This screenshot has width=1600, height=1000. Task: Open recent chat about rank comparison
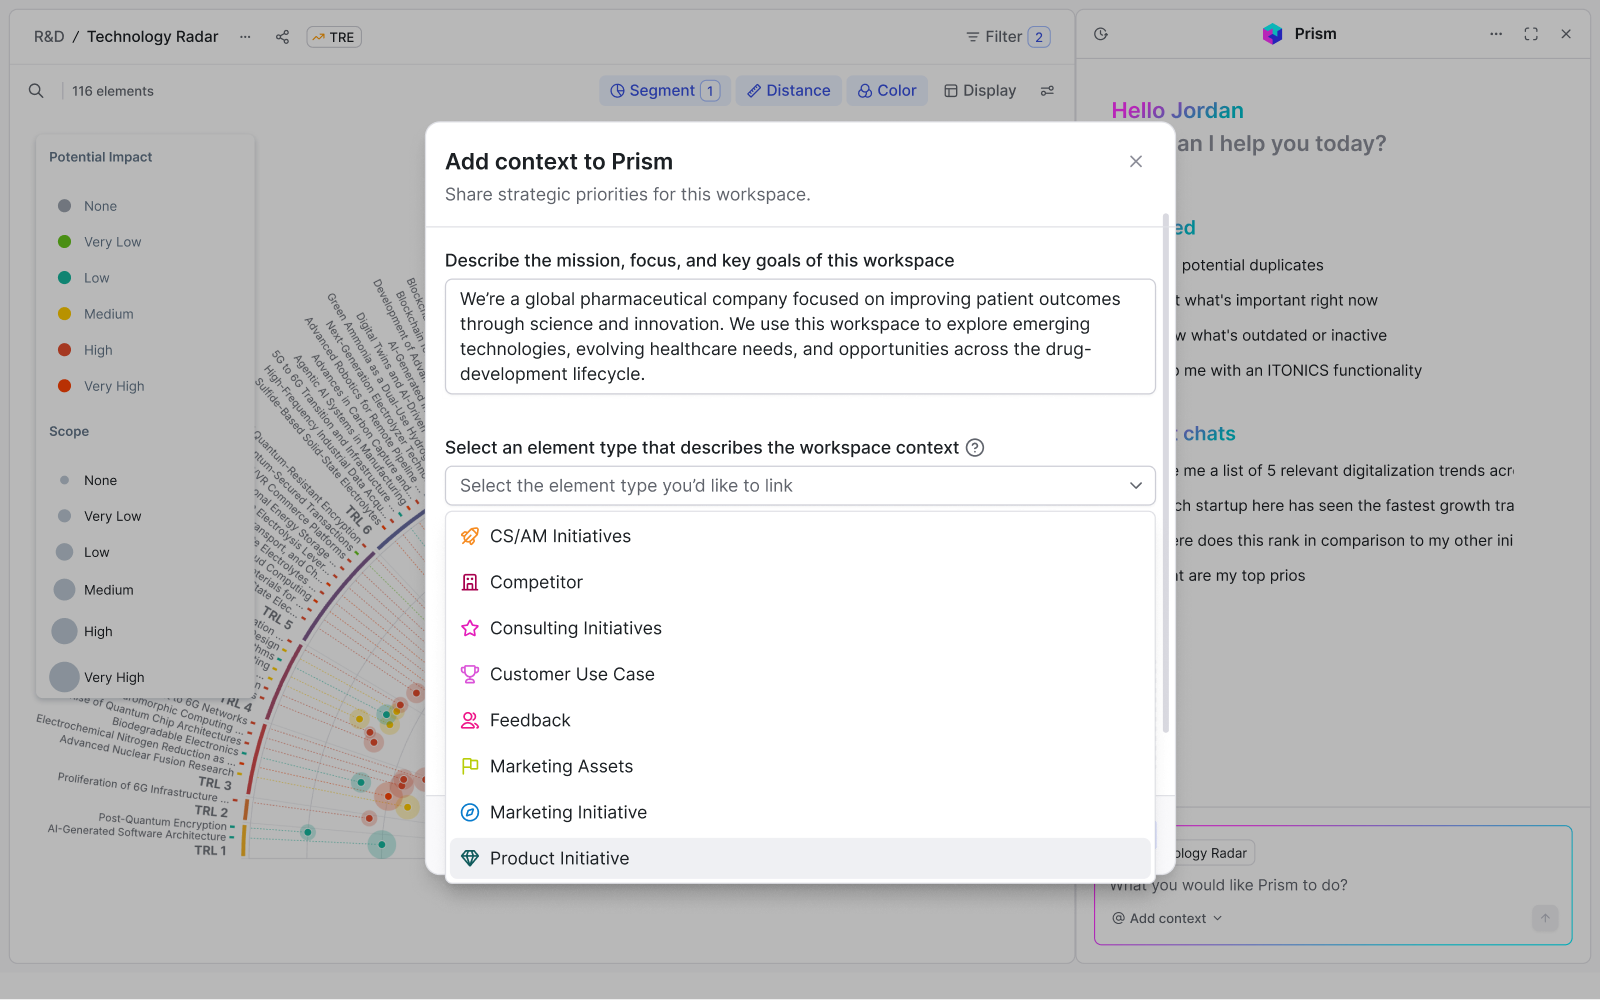pyautogui.click(x=1345, y=540)
